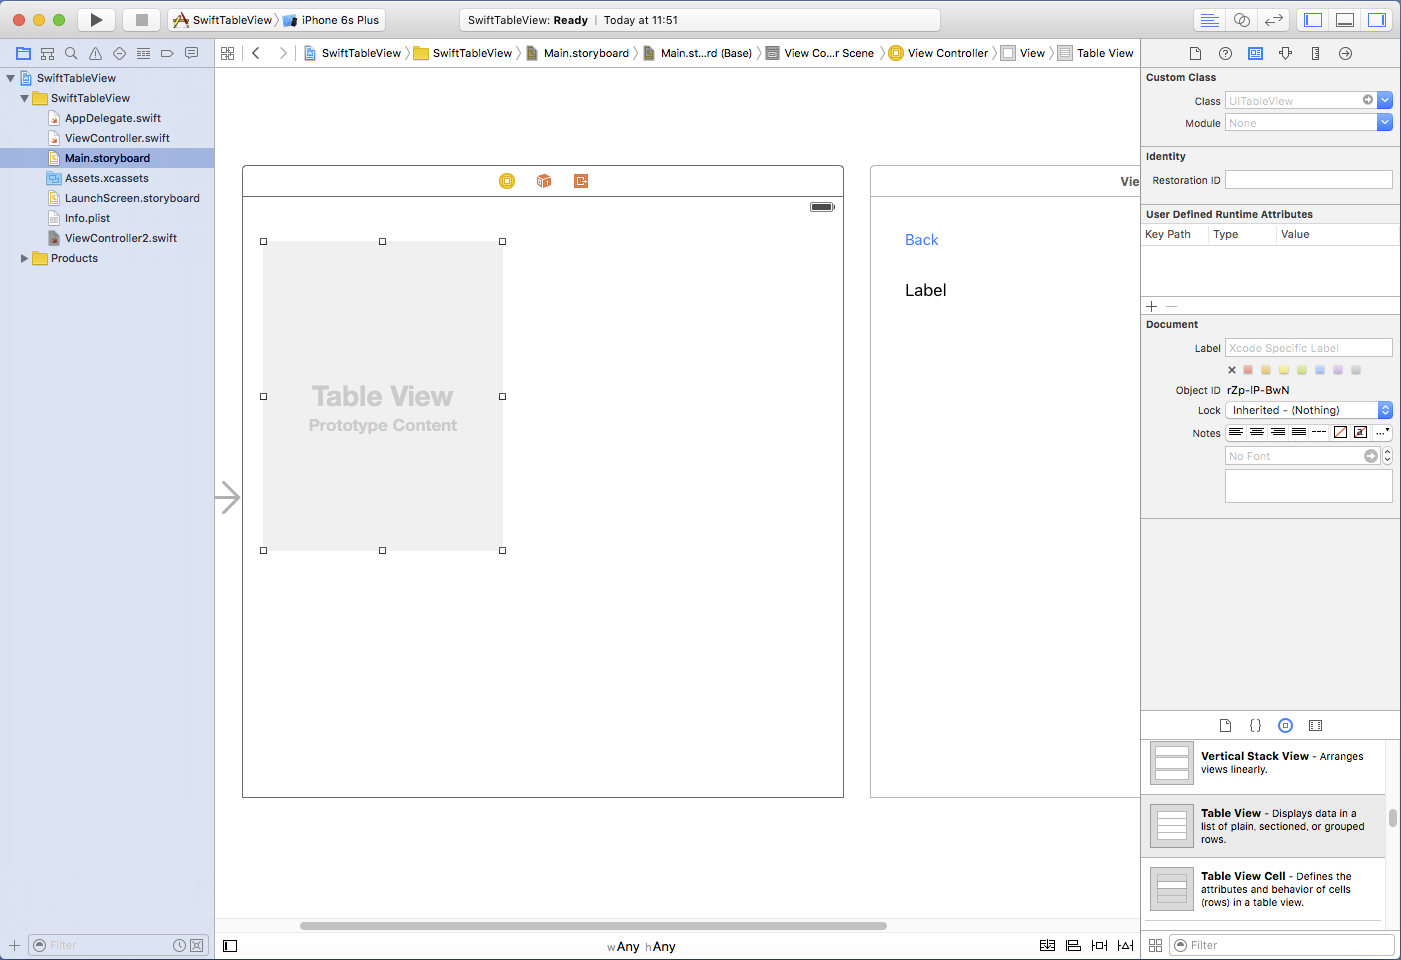Choose the red label color swatch
This screenshot has height=960, width=1401.
point(1248,370)
